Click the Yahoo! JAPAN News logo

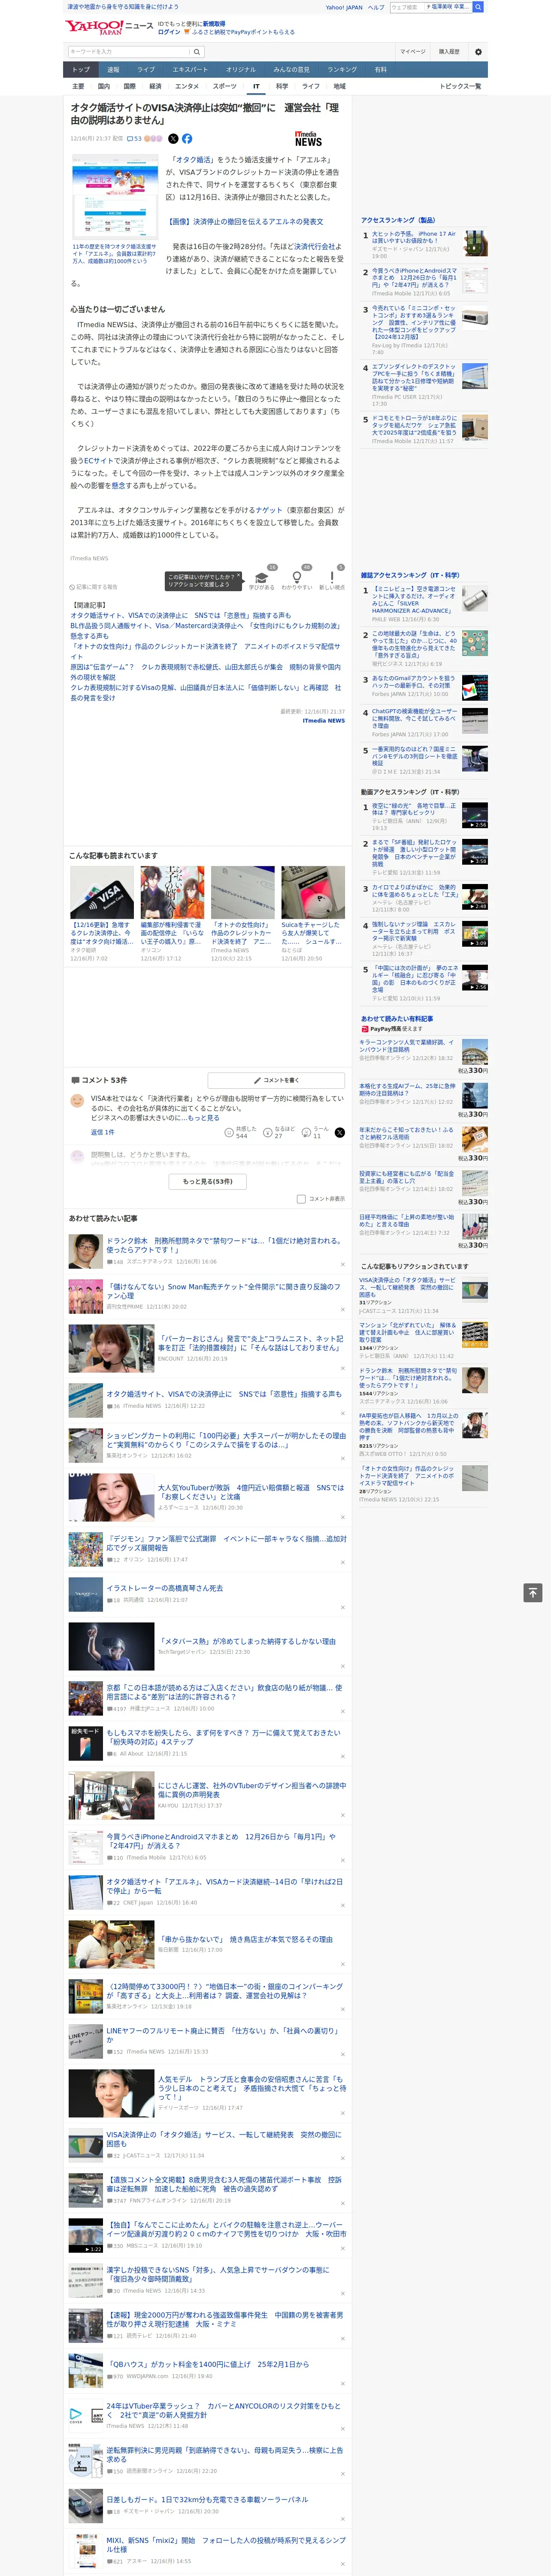(x=109, y=27)
